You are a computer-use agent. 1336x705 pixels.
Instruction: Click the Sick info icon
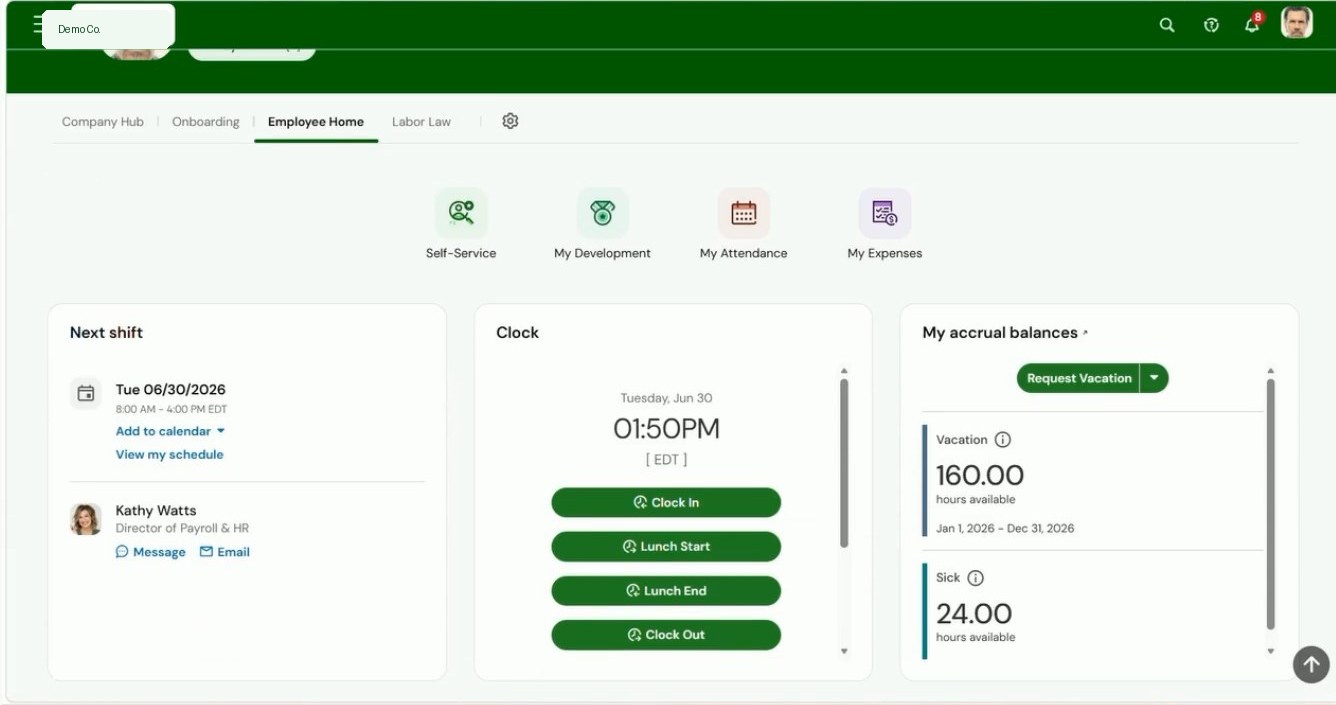(x=976, y=578)
